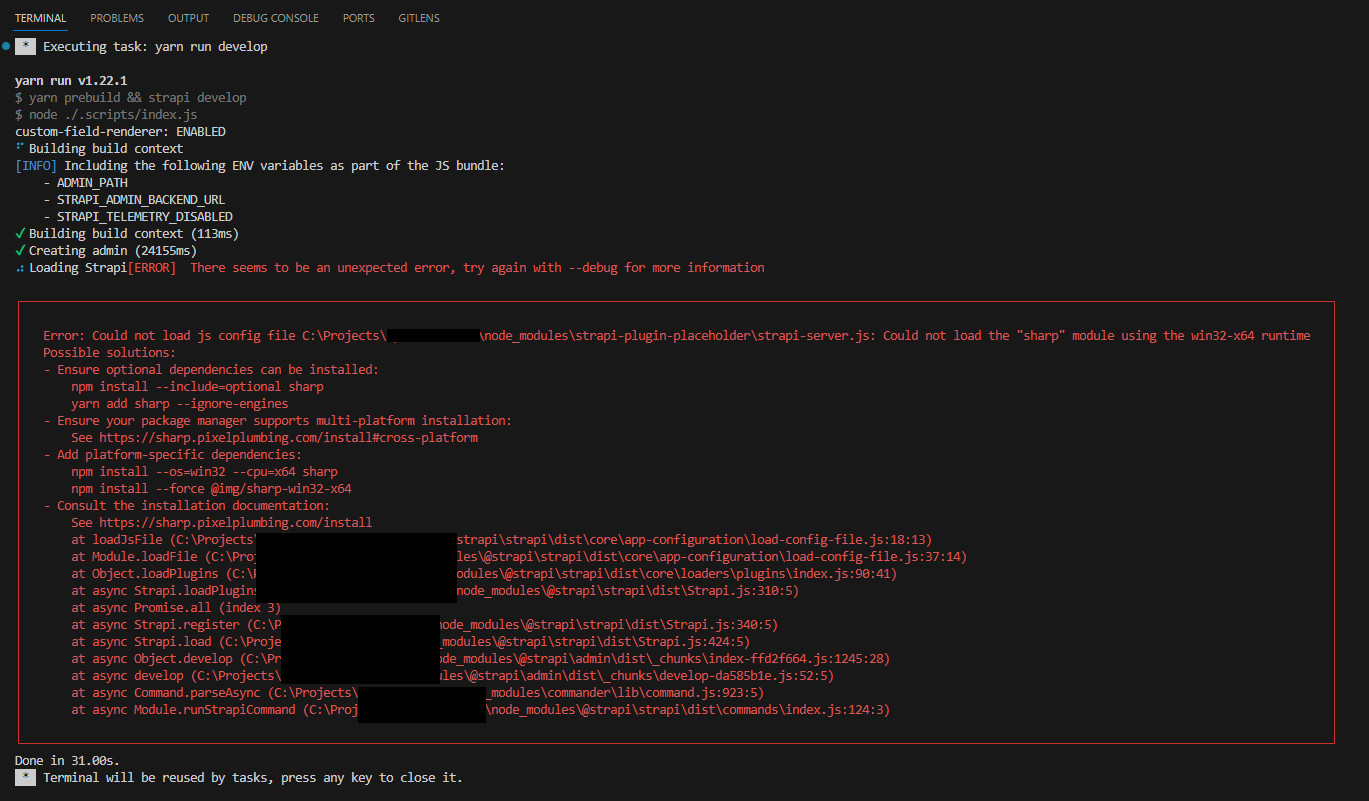This screenshot has height=801, width=1369.
Task: Click 'npm install --include=optional sharp' command
Action: [197, 386]
